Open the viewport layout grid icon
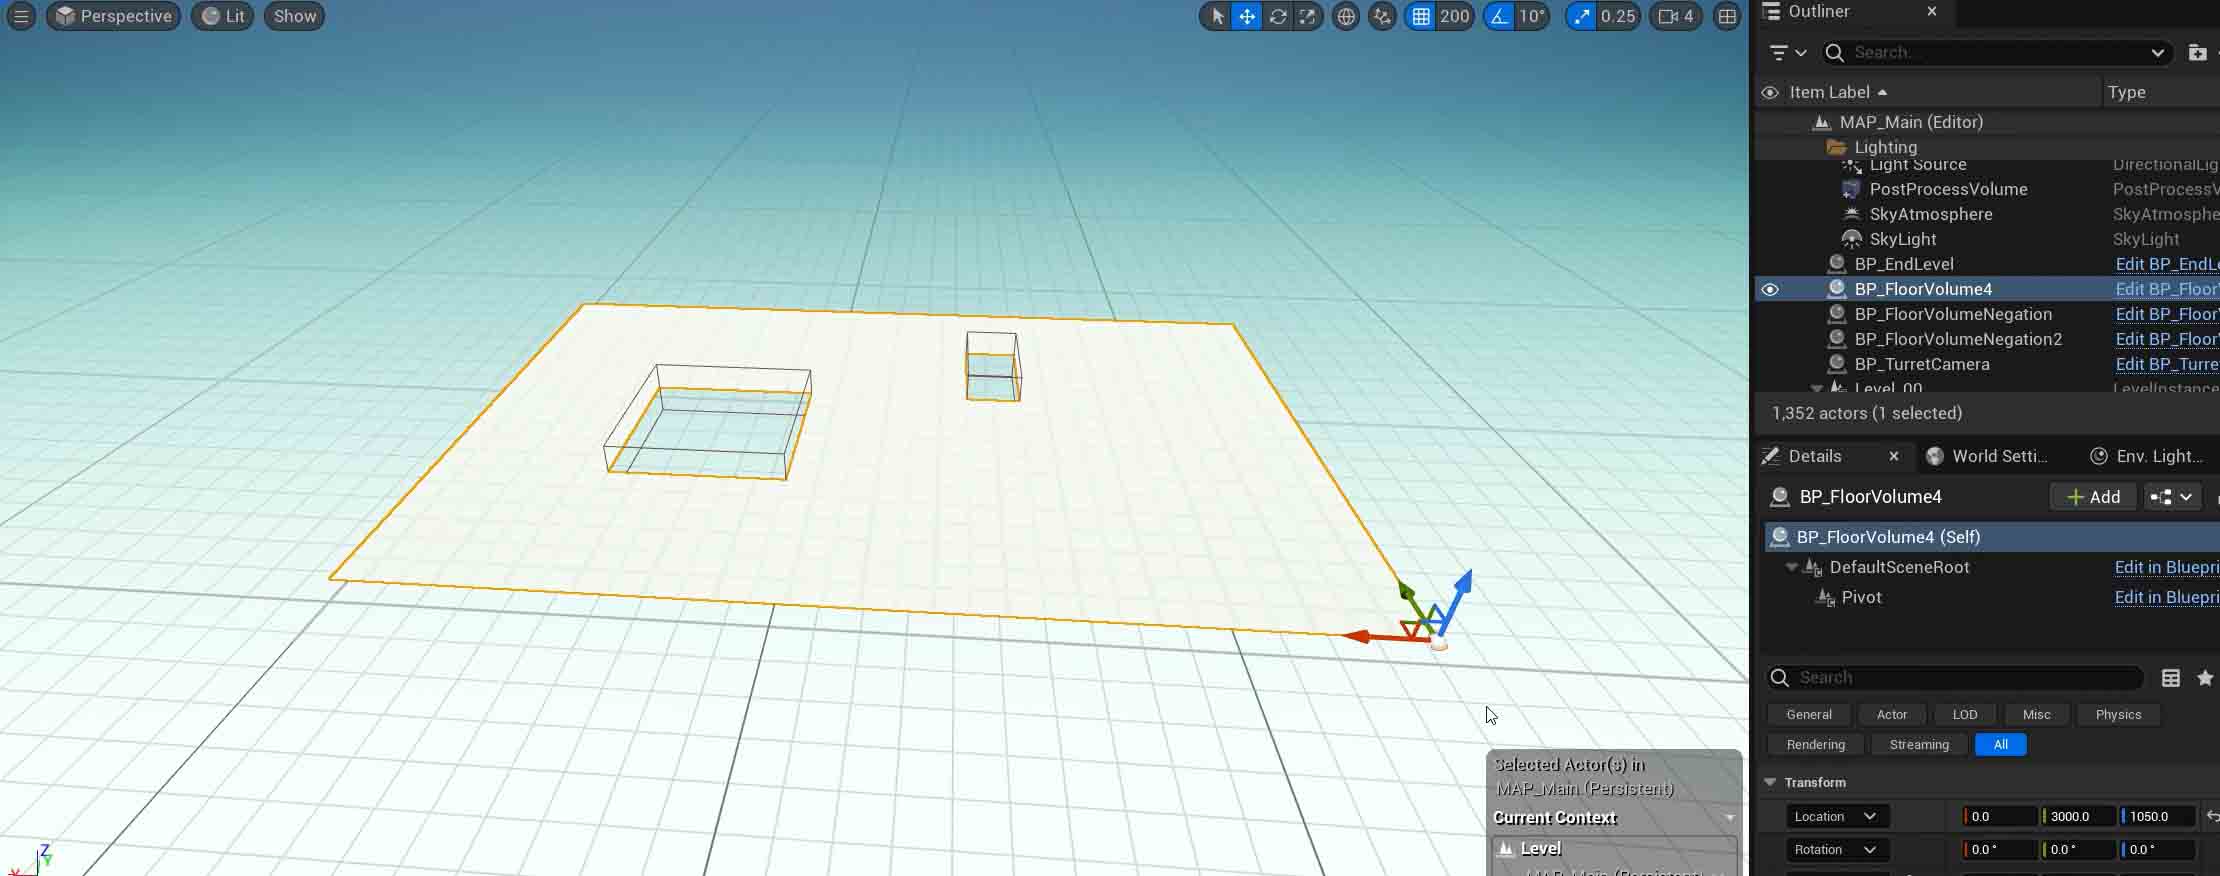The width and height of the screenshot is (2220, 876). point(1727,16)
